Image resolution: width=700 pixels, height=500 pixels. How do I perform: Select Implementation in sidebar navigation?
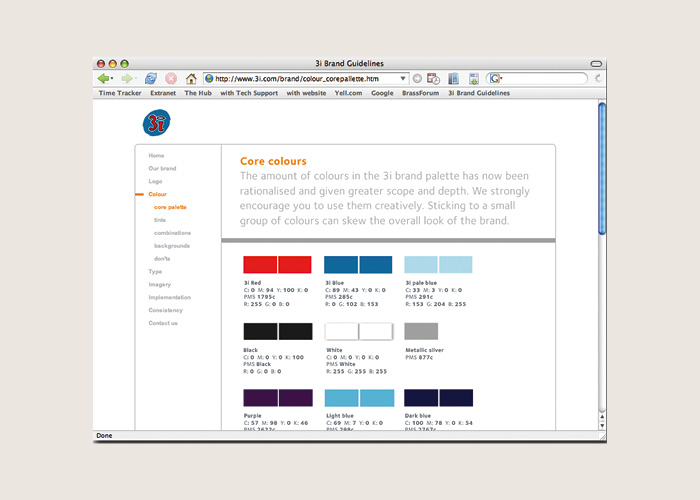(170, 297)
